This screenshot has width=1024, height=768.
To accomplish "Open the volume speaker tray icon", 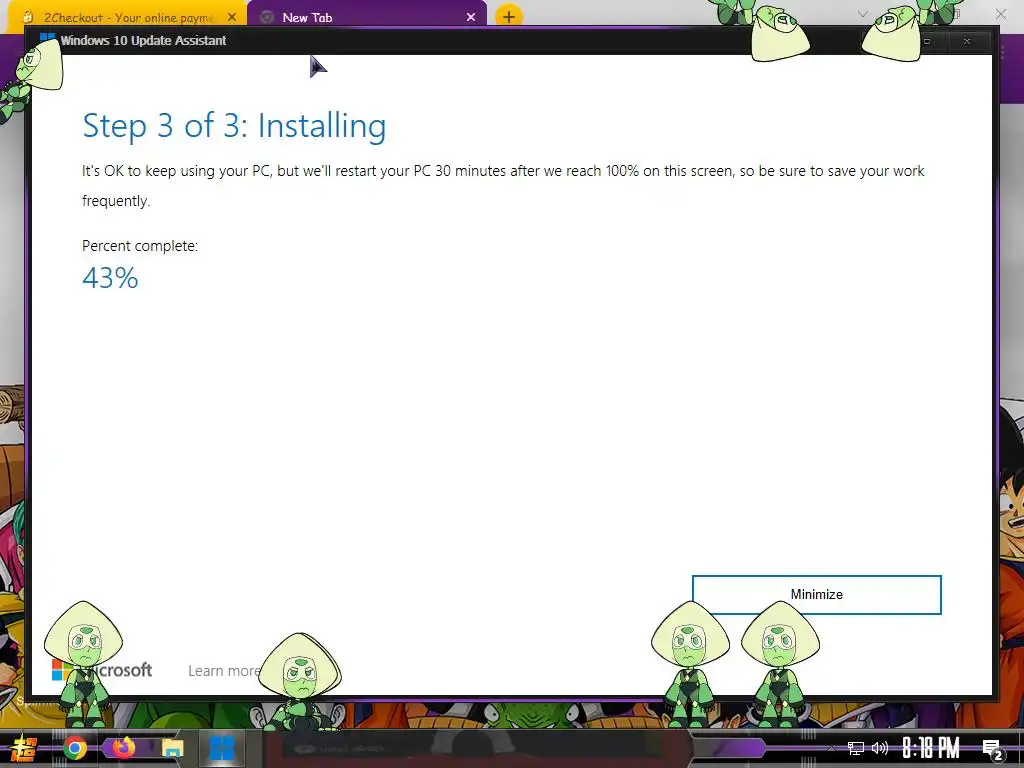I will tap(880, 748).
